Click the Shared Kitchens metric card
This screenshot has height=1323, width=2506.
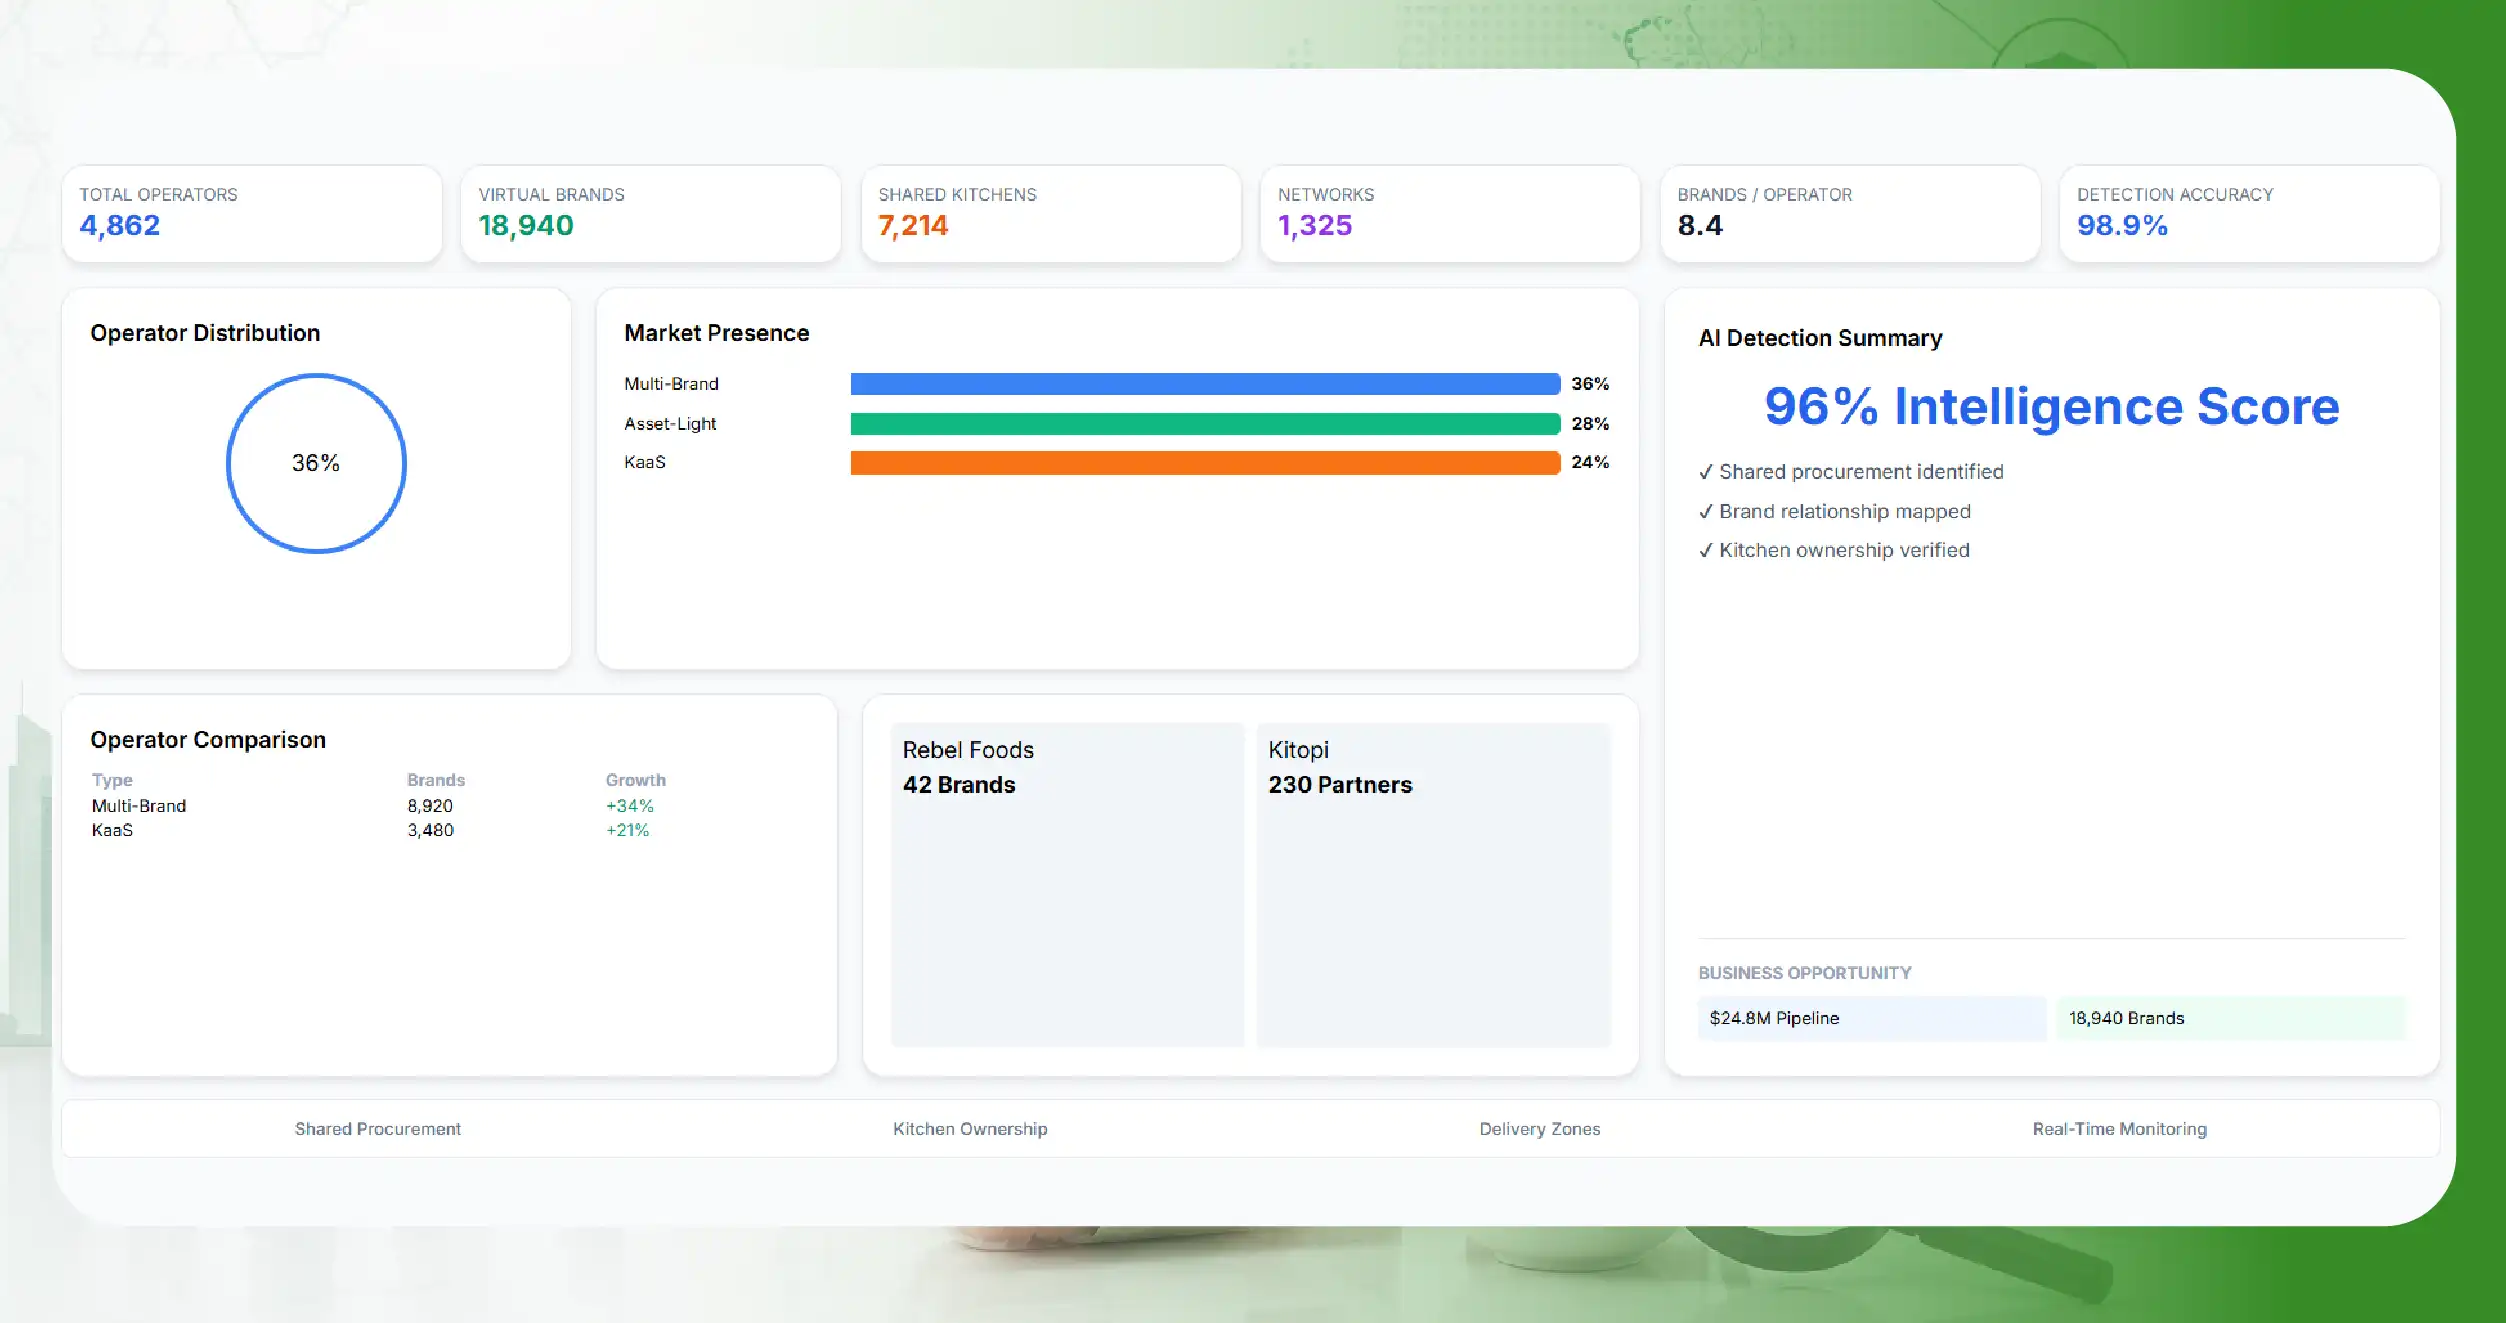(1051, 214)
